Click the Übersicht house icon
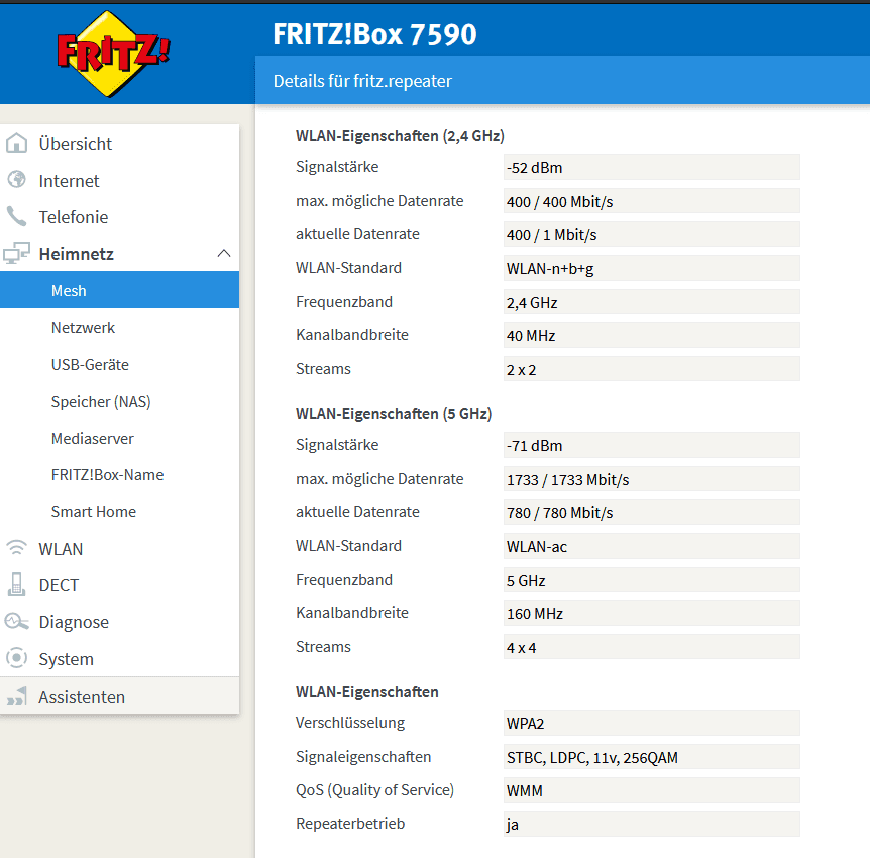This screenshot has width=870, height=858. [x=16, y=143]
